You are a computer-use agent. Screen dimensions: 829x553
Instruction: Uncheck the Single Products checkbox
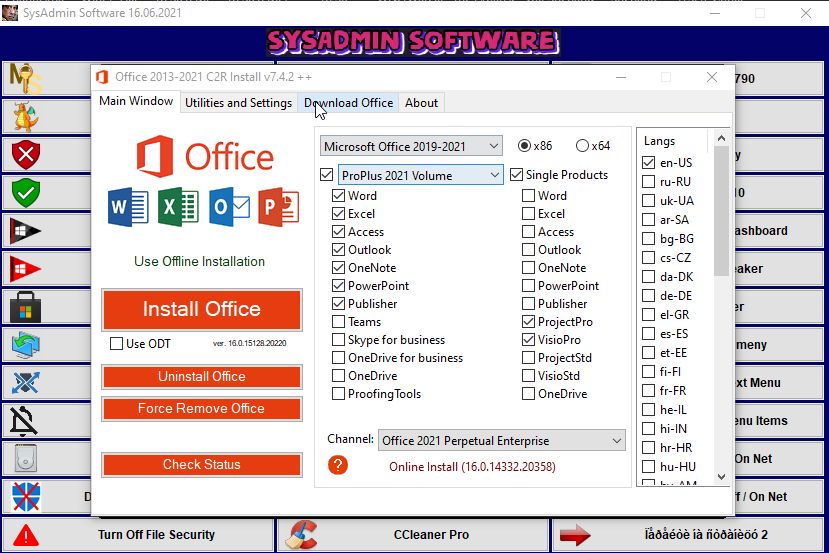coord(517,174)
